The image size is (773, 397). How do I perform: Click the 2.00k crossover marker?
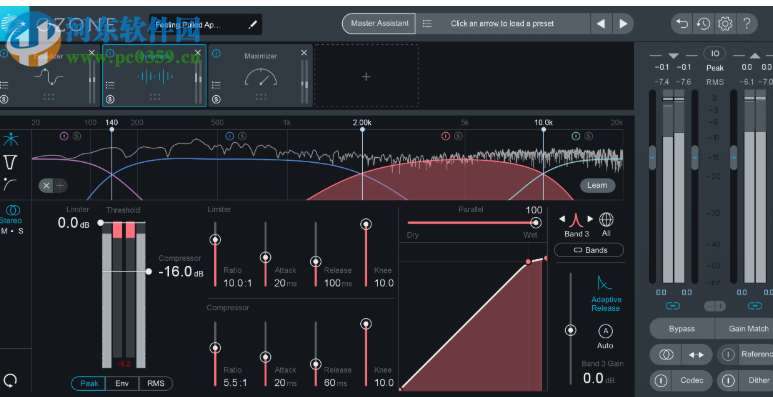coord(362,129)
